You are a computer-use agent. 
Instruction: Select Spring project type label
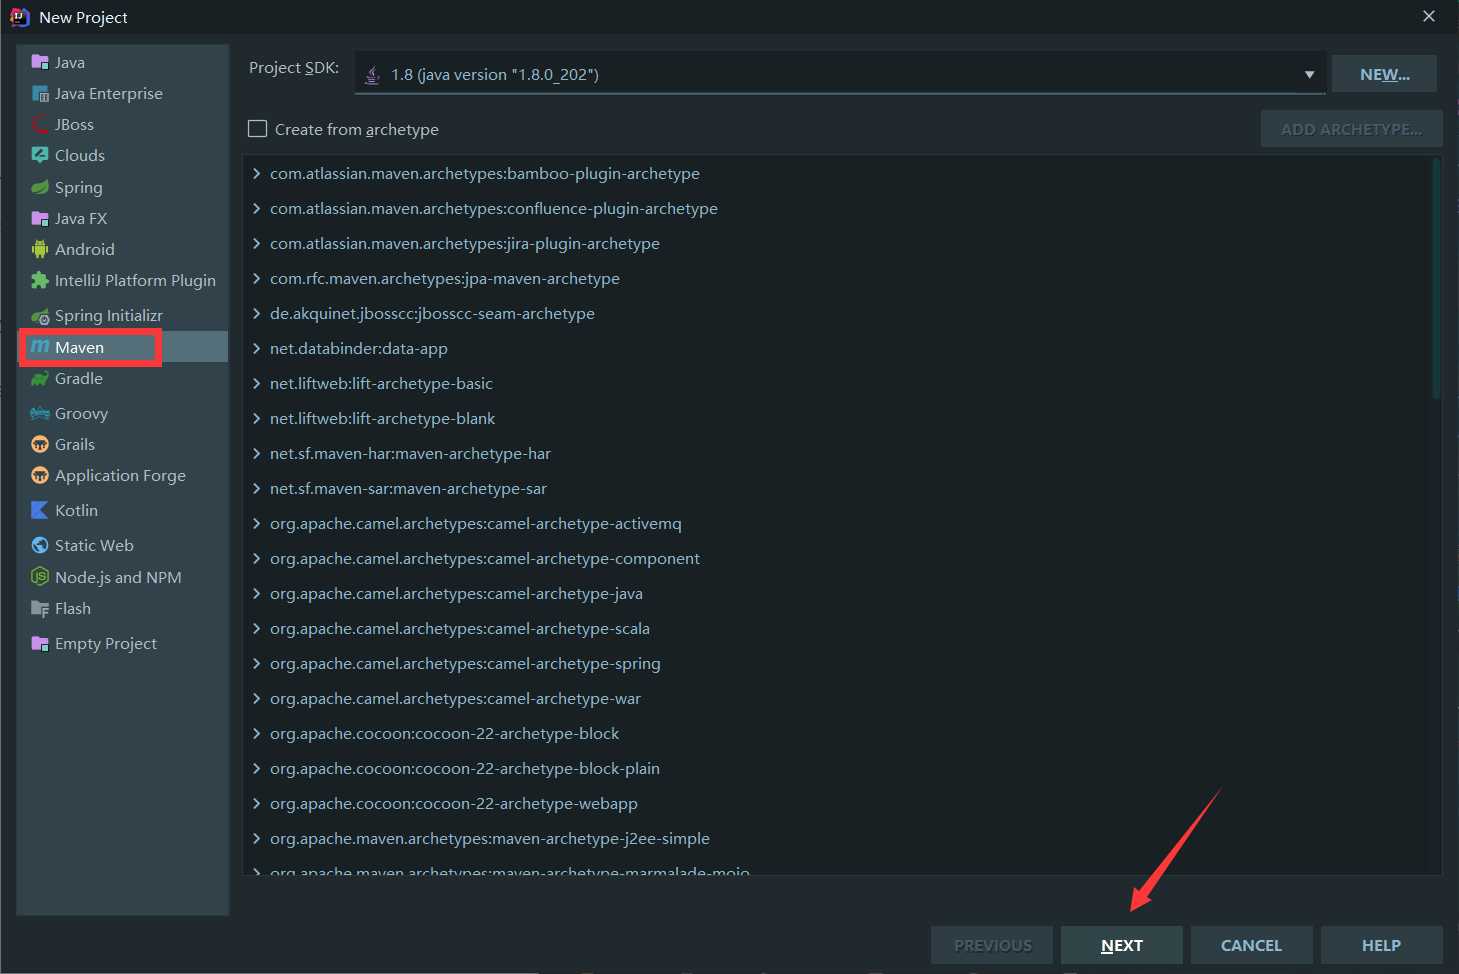click(x=79, y=187)
